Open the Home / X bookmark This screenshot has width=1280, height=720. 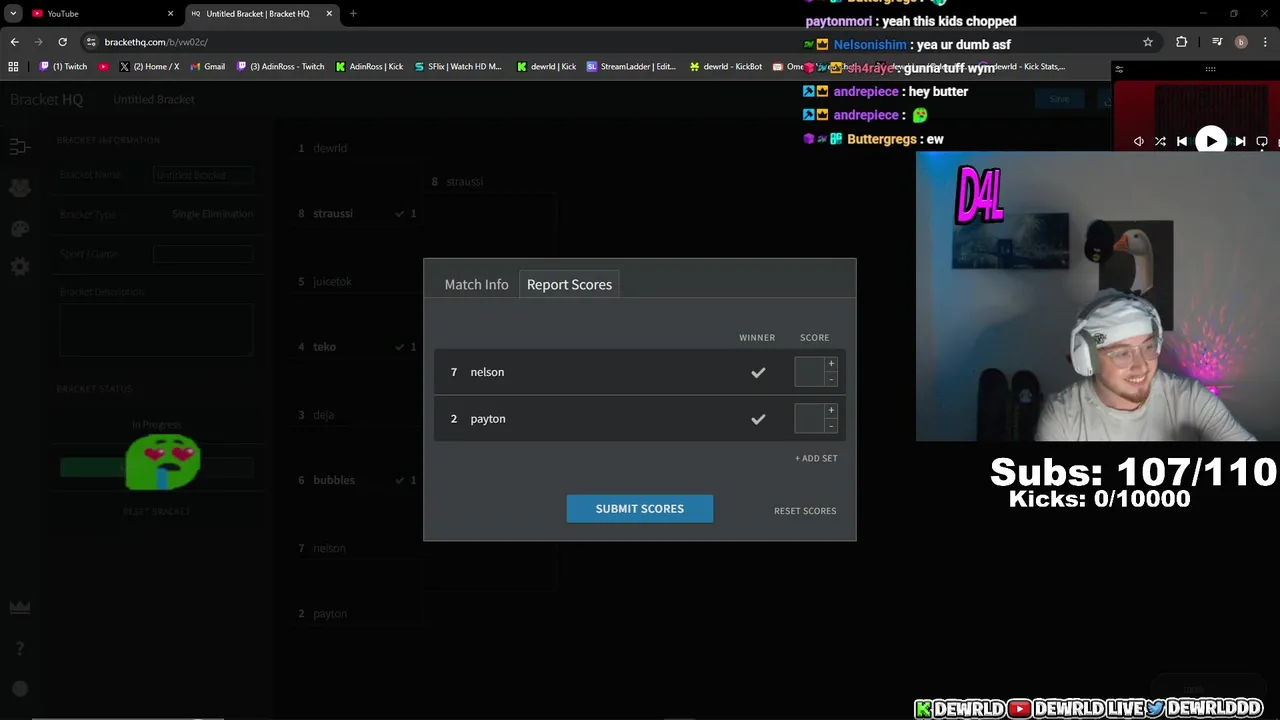coord(149,67)
